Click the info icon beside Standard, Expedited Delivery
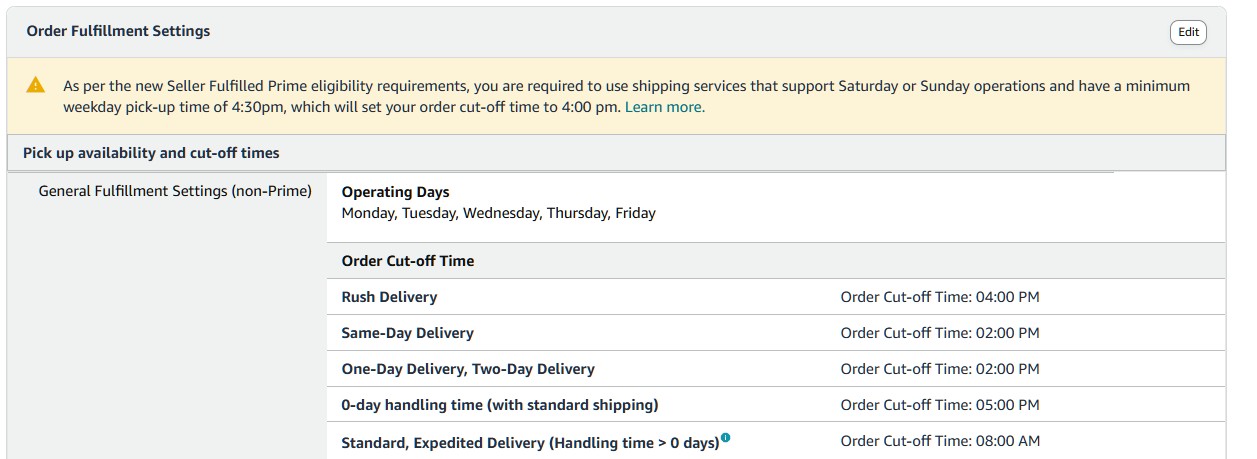Image resolution: width=1257 pixels, height=459 pixels. pyautogui.click(x=726, y=438)
